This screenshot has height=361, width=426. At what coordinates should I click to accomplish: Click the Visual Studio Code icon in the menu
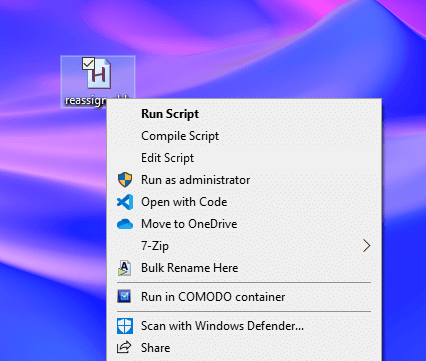125,202
